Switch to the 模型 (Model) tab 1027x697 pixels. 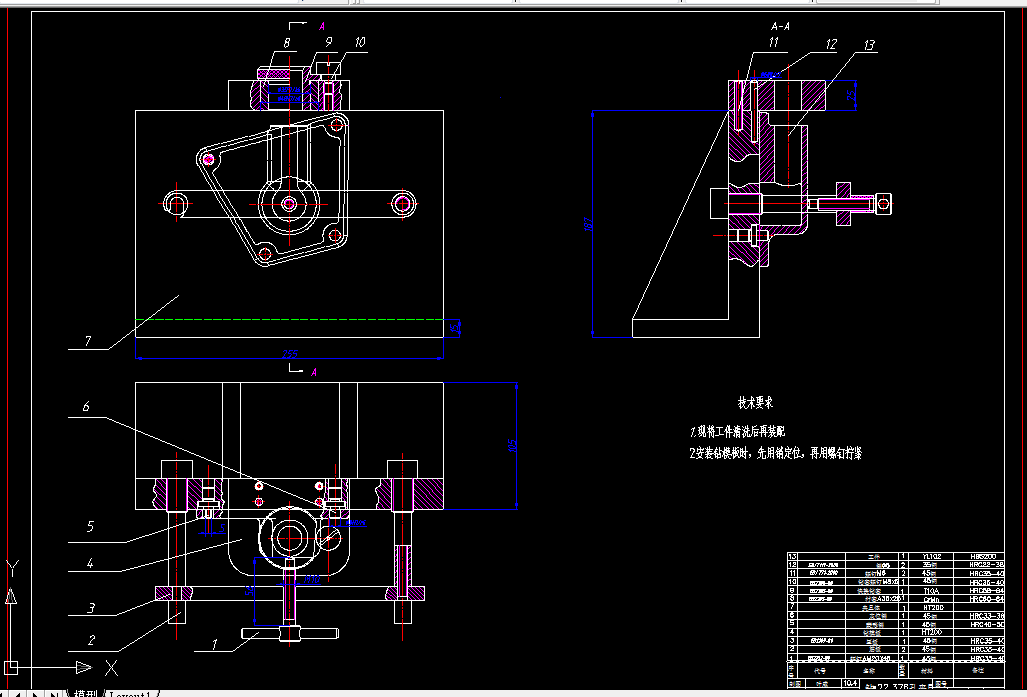[86, 694]
